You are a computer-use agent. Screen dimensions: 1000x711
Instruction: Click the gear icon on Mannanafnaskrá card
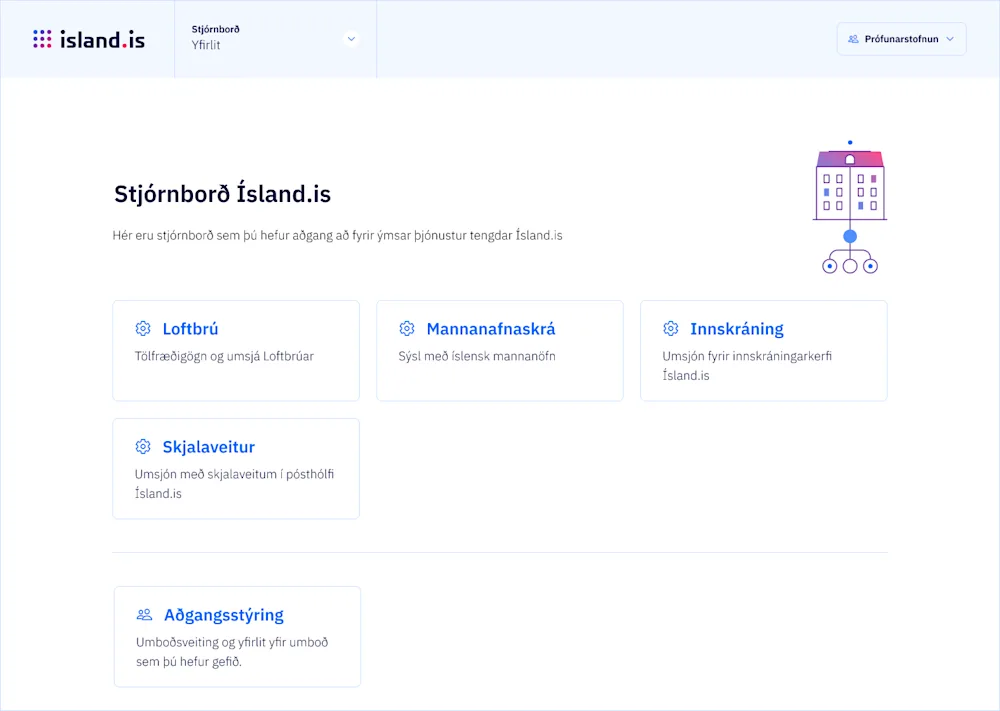pos(407,328)
